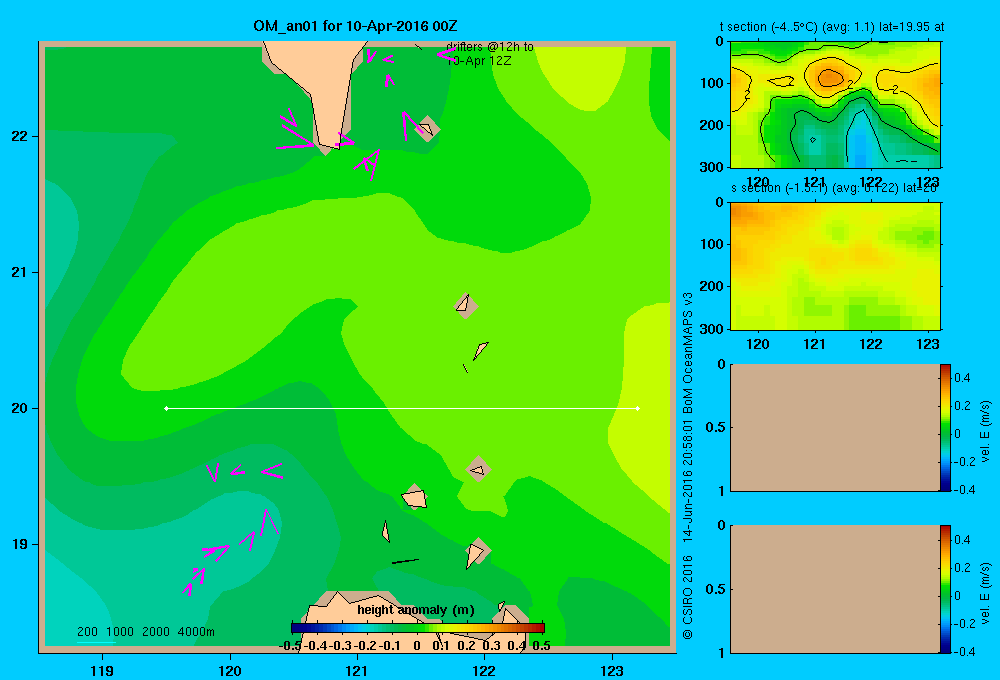Image resolution: width=1000 pixels, height=680 pixels.
Task: Click depth label 300 on t section axis
Action: click(x=714, y=168)
